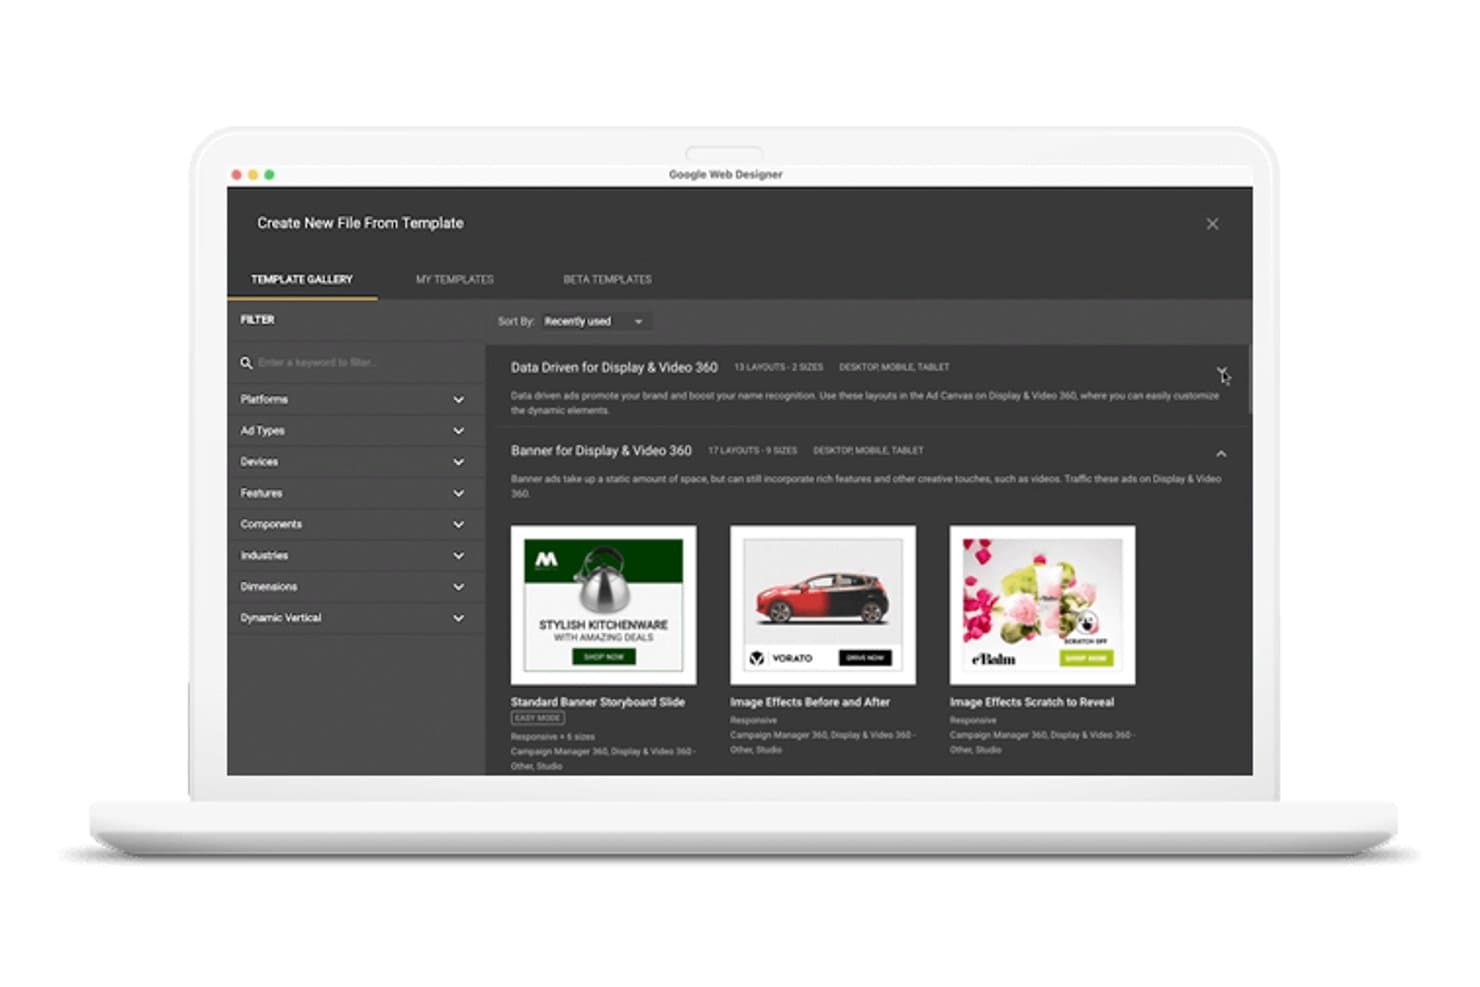Image resolution: width=1480 pixels, height=987 pixels.
Task: Click the Data Driven for Display & Video 360 heading
Action: click(x=614, y=367)
